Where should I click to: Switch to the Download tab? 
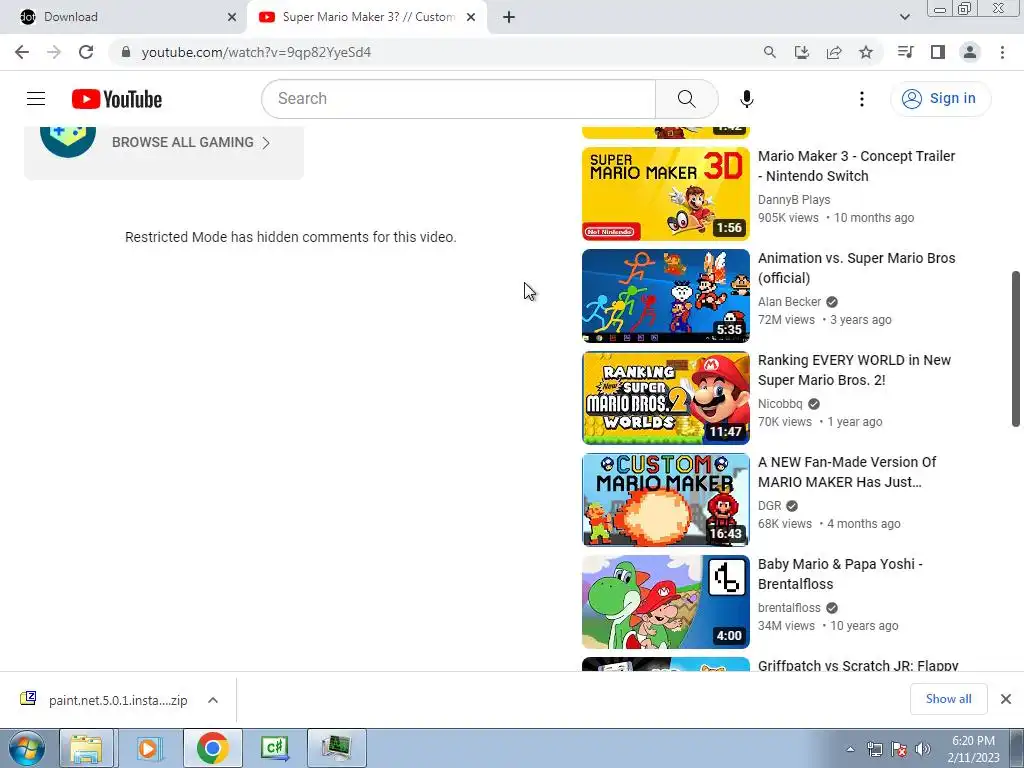pyautogui.click(x=124, y=17)
